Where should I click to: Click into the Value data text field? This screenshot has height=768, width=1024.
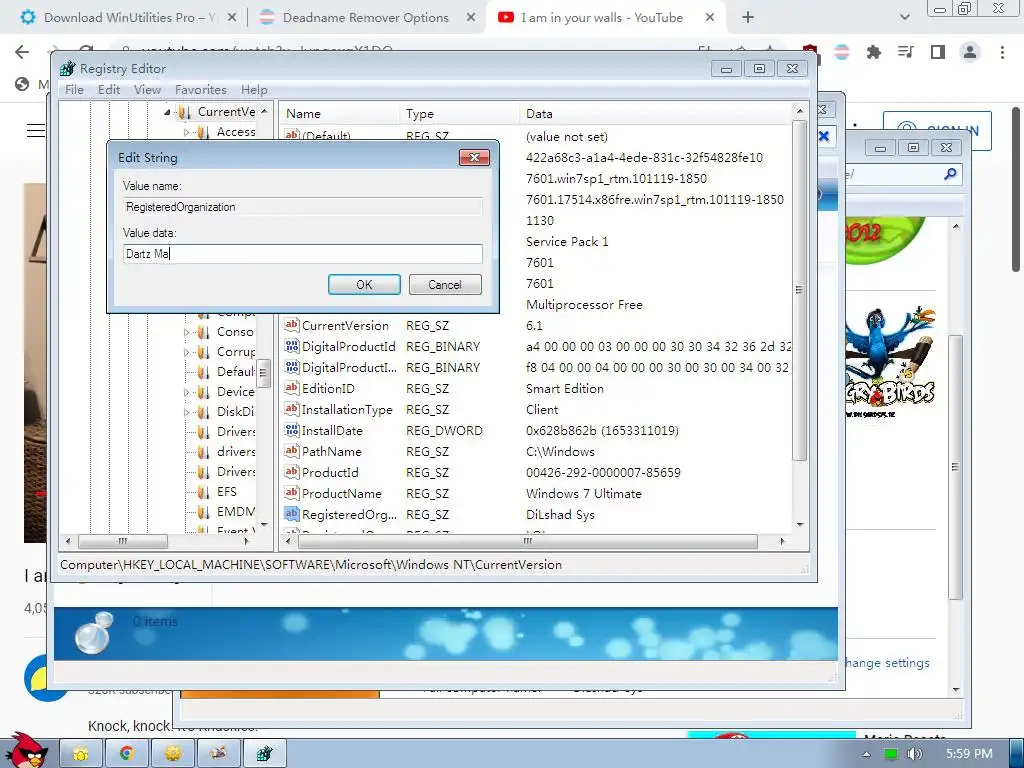[x=303, y=254]
